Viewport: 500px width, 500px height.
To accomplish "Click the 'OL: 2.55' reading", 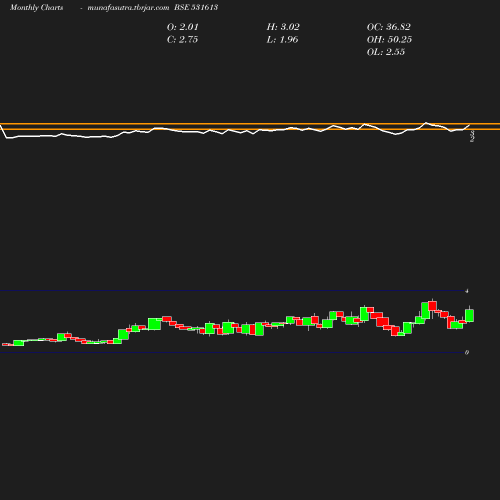I will click(386, 52).
